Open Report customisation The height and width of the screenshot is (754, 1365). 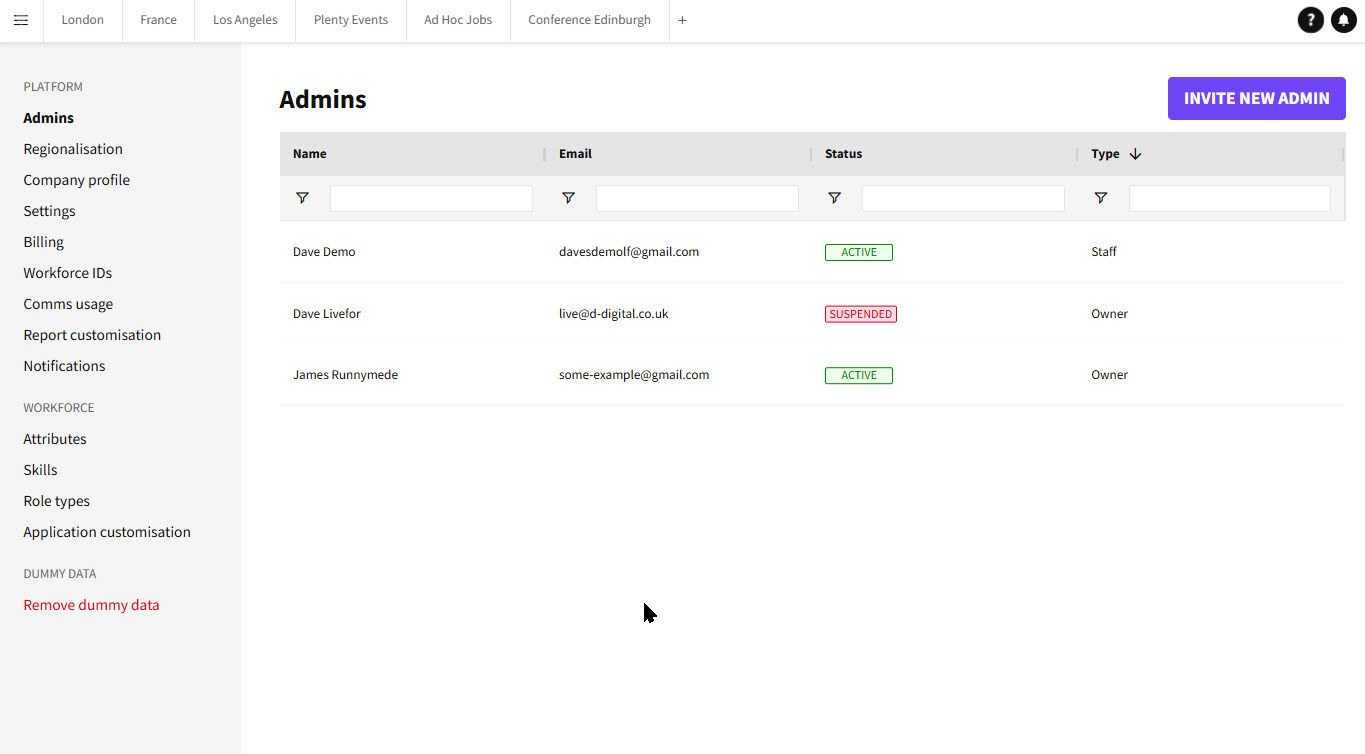click(x=92, y=335)
